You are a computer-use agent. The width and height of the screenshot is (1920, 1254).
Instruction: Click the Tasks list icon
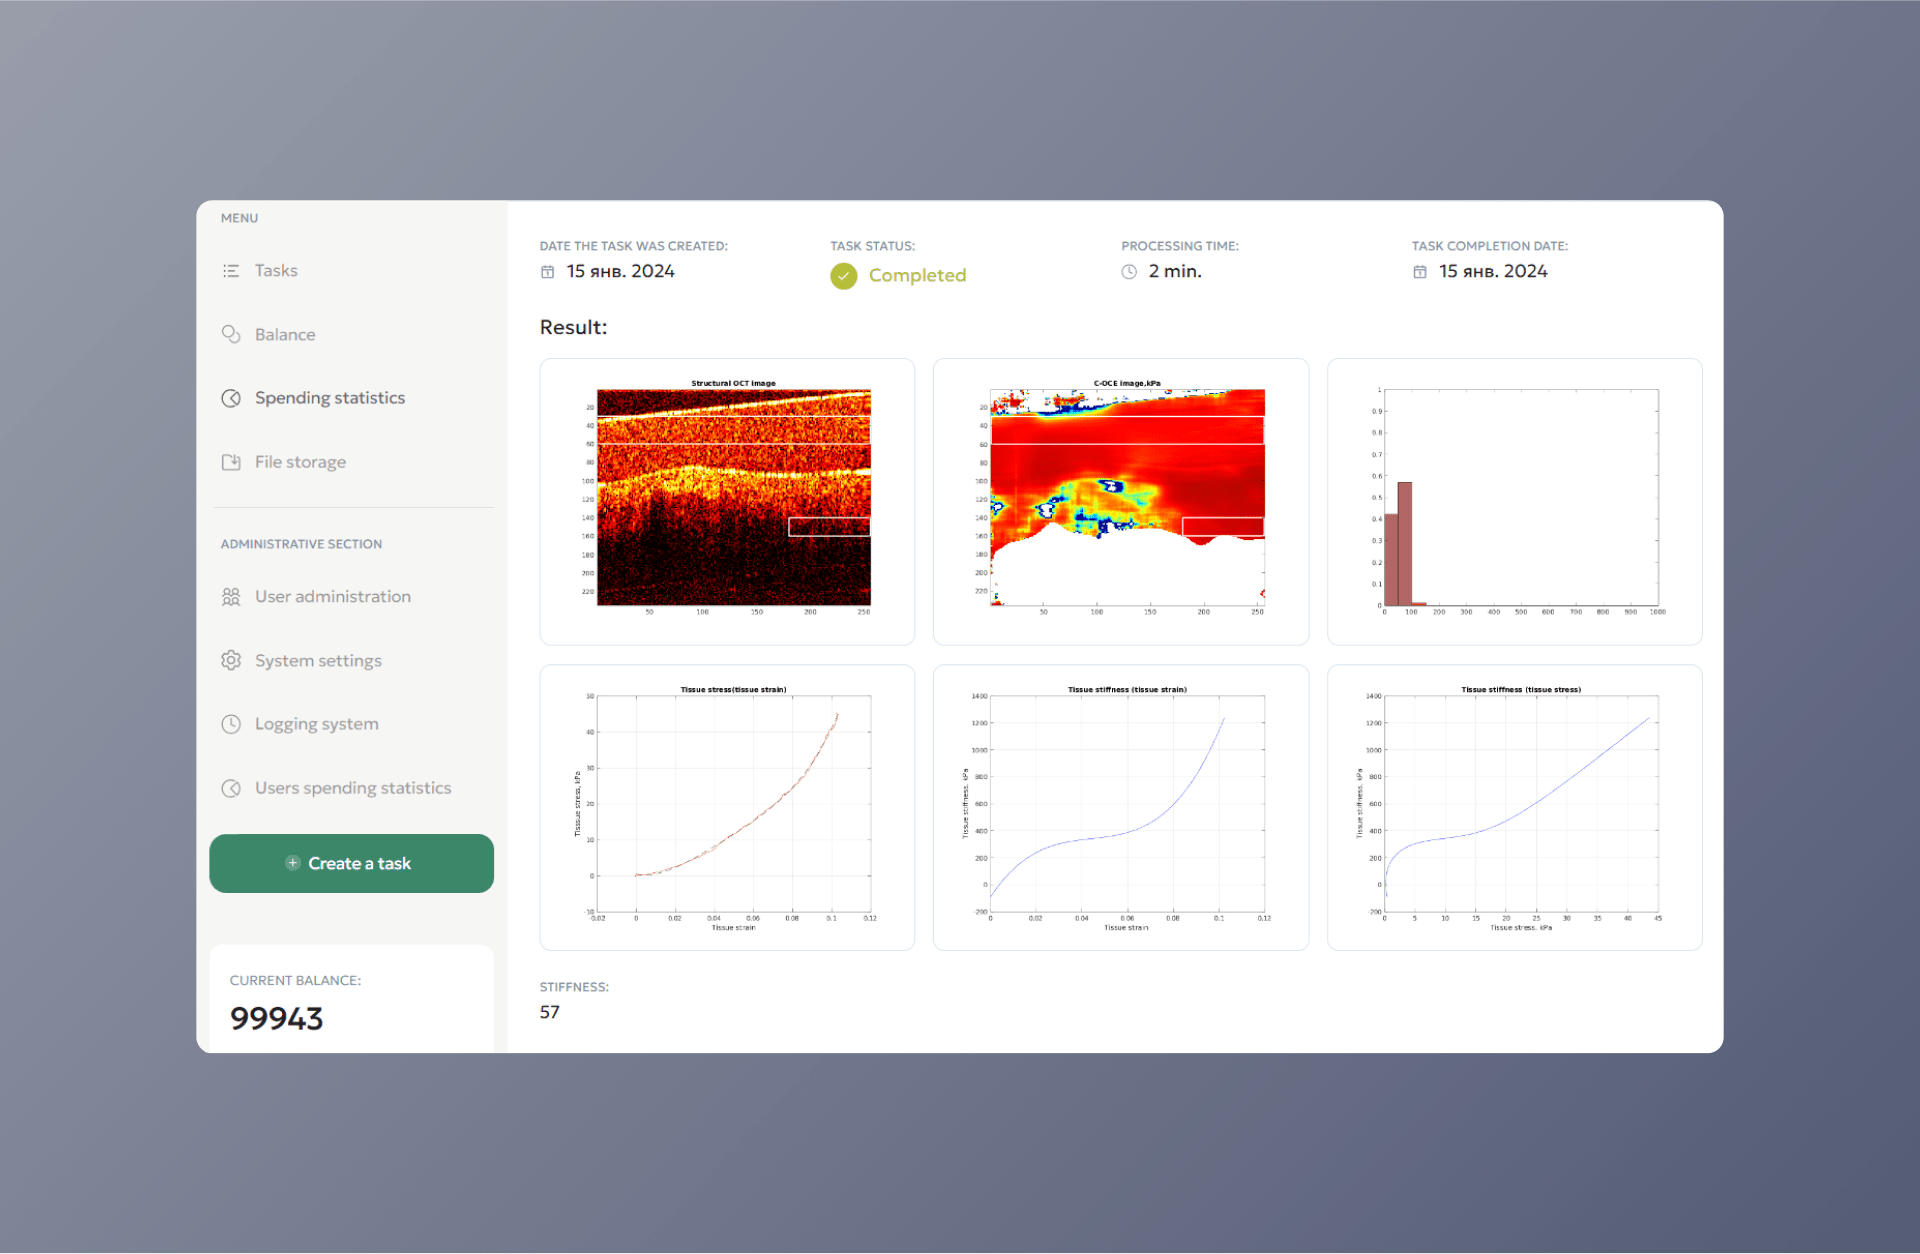pyautogui.click(x=231, y=271)
